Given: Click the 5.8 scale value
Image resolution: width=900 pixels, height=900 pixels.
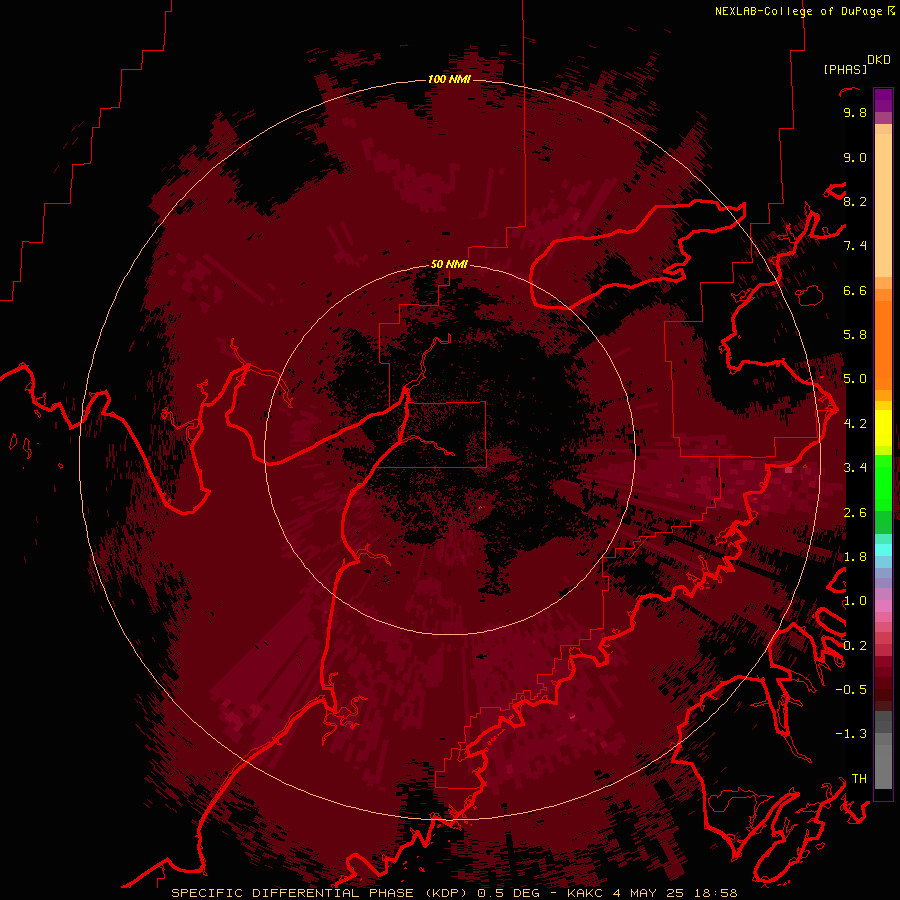Looking at the screenshot, I should 855,335.
